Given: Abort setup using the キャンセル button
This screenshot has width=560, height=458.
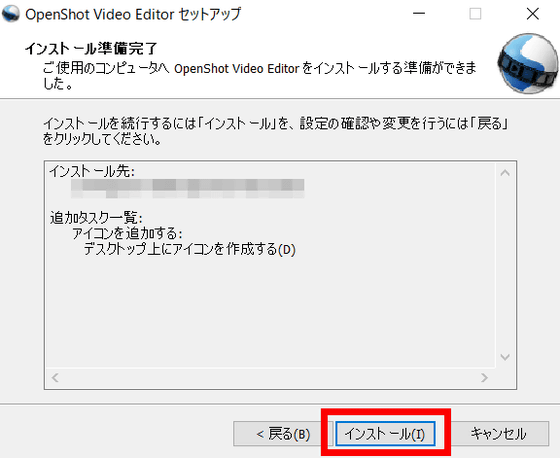Looking at the screenshot, I should click(x=499, y=434).
